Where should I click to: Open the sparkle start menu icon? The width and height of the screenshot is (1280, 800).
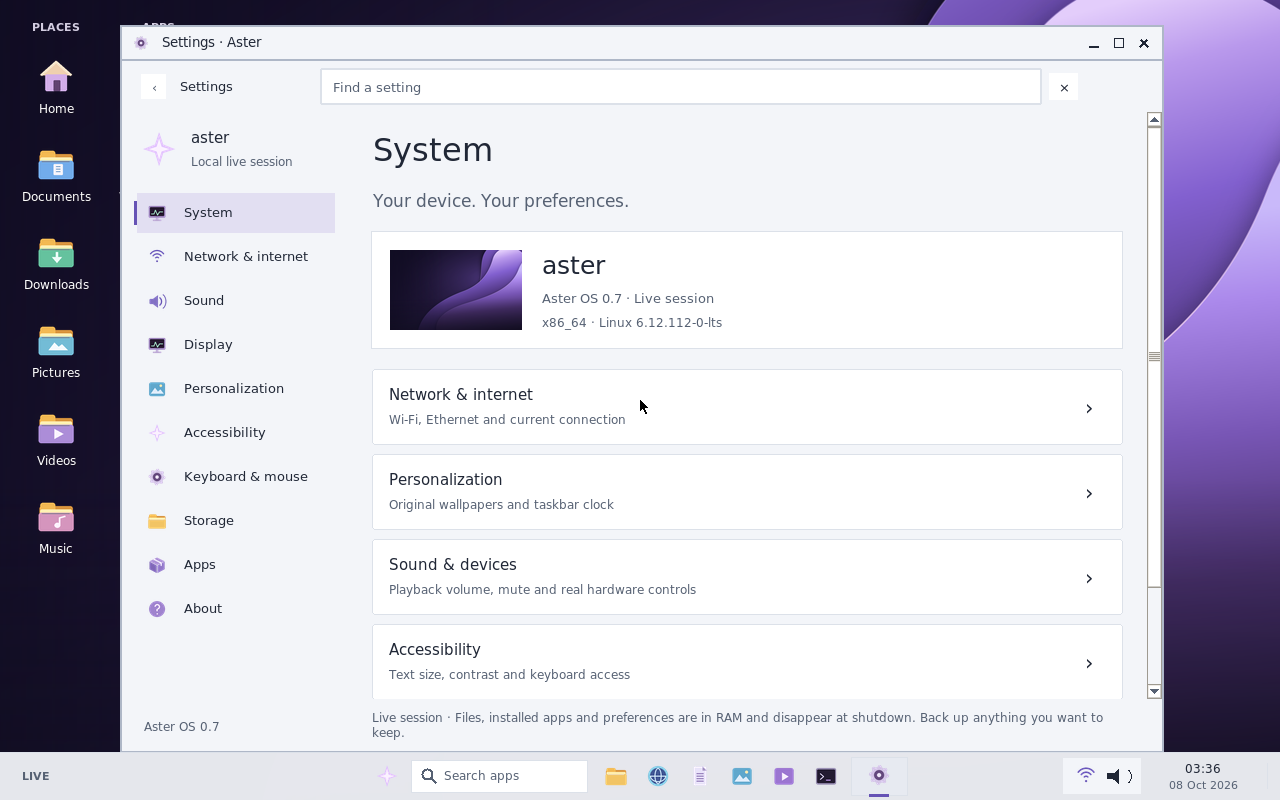point(387,776)
